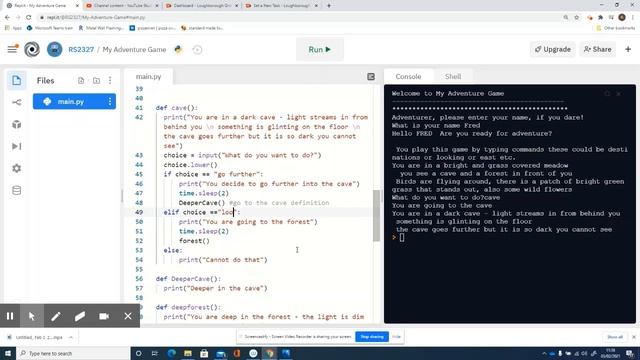This screenshot has height=360, width=640.
Task: Open the Replit hamburger menu
Action: point(12,49)
